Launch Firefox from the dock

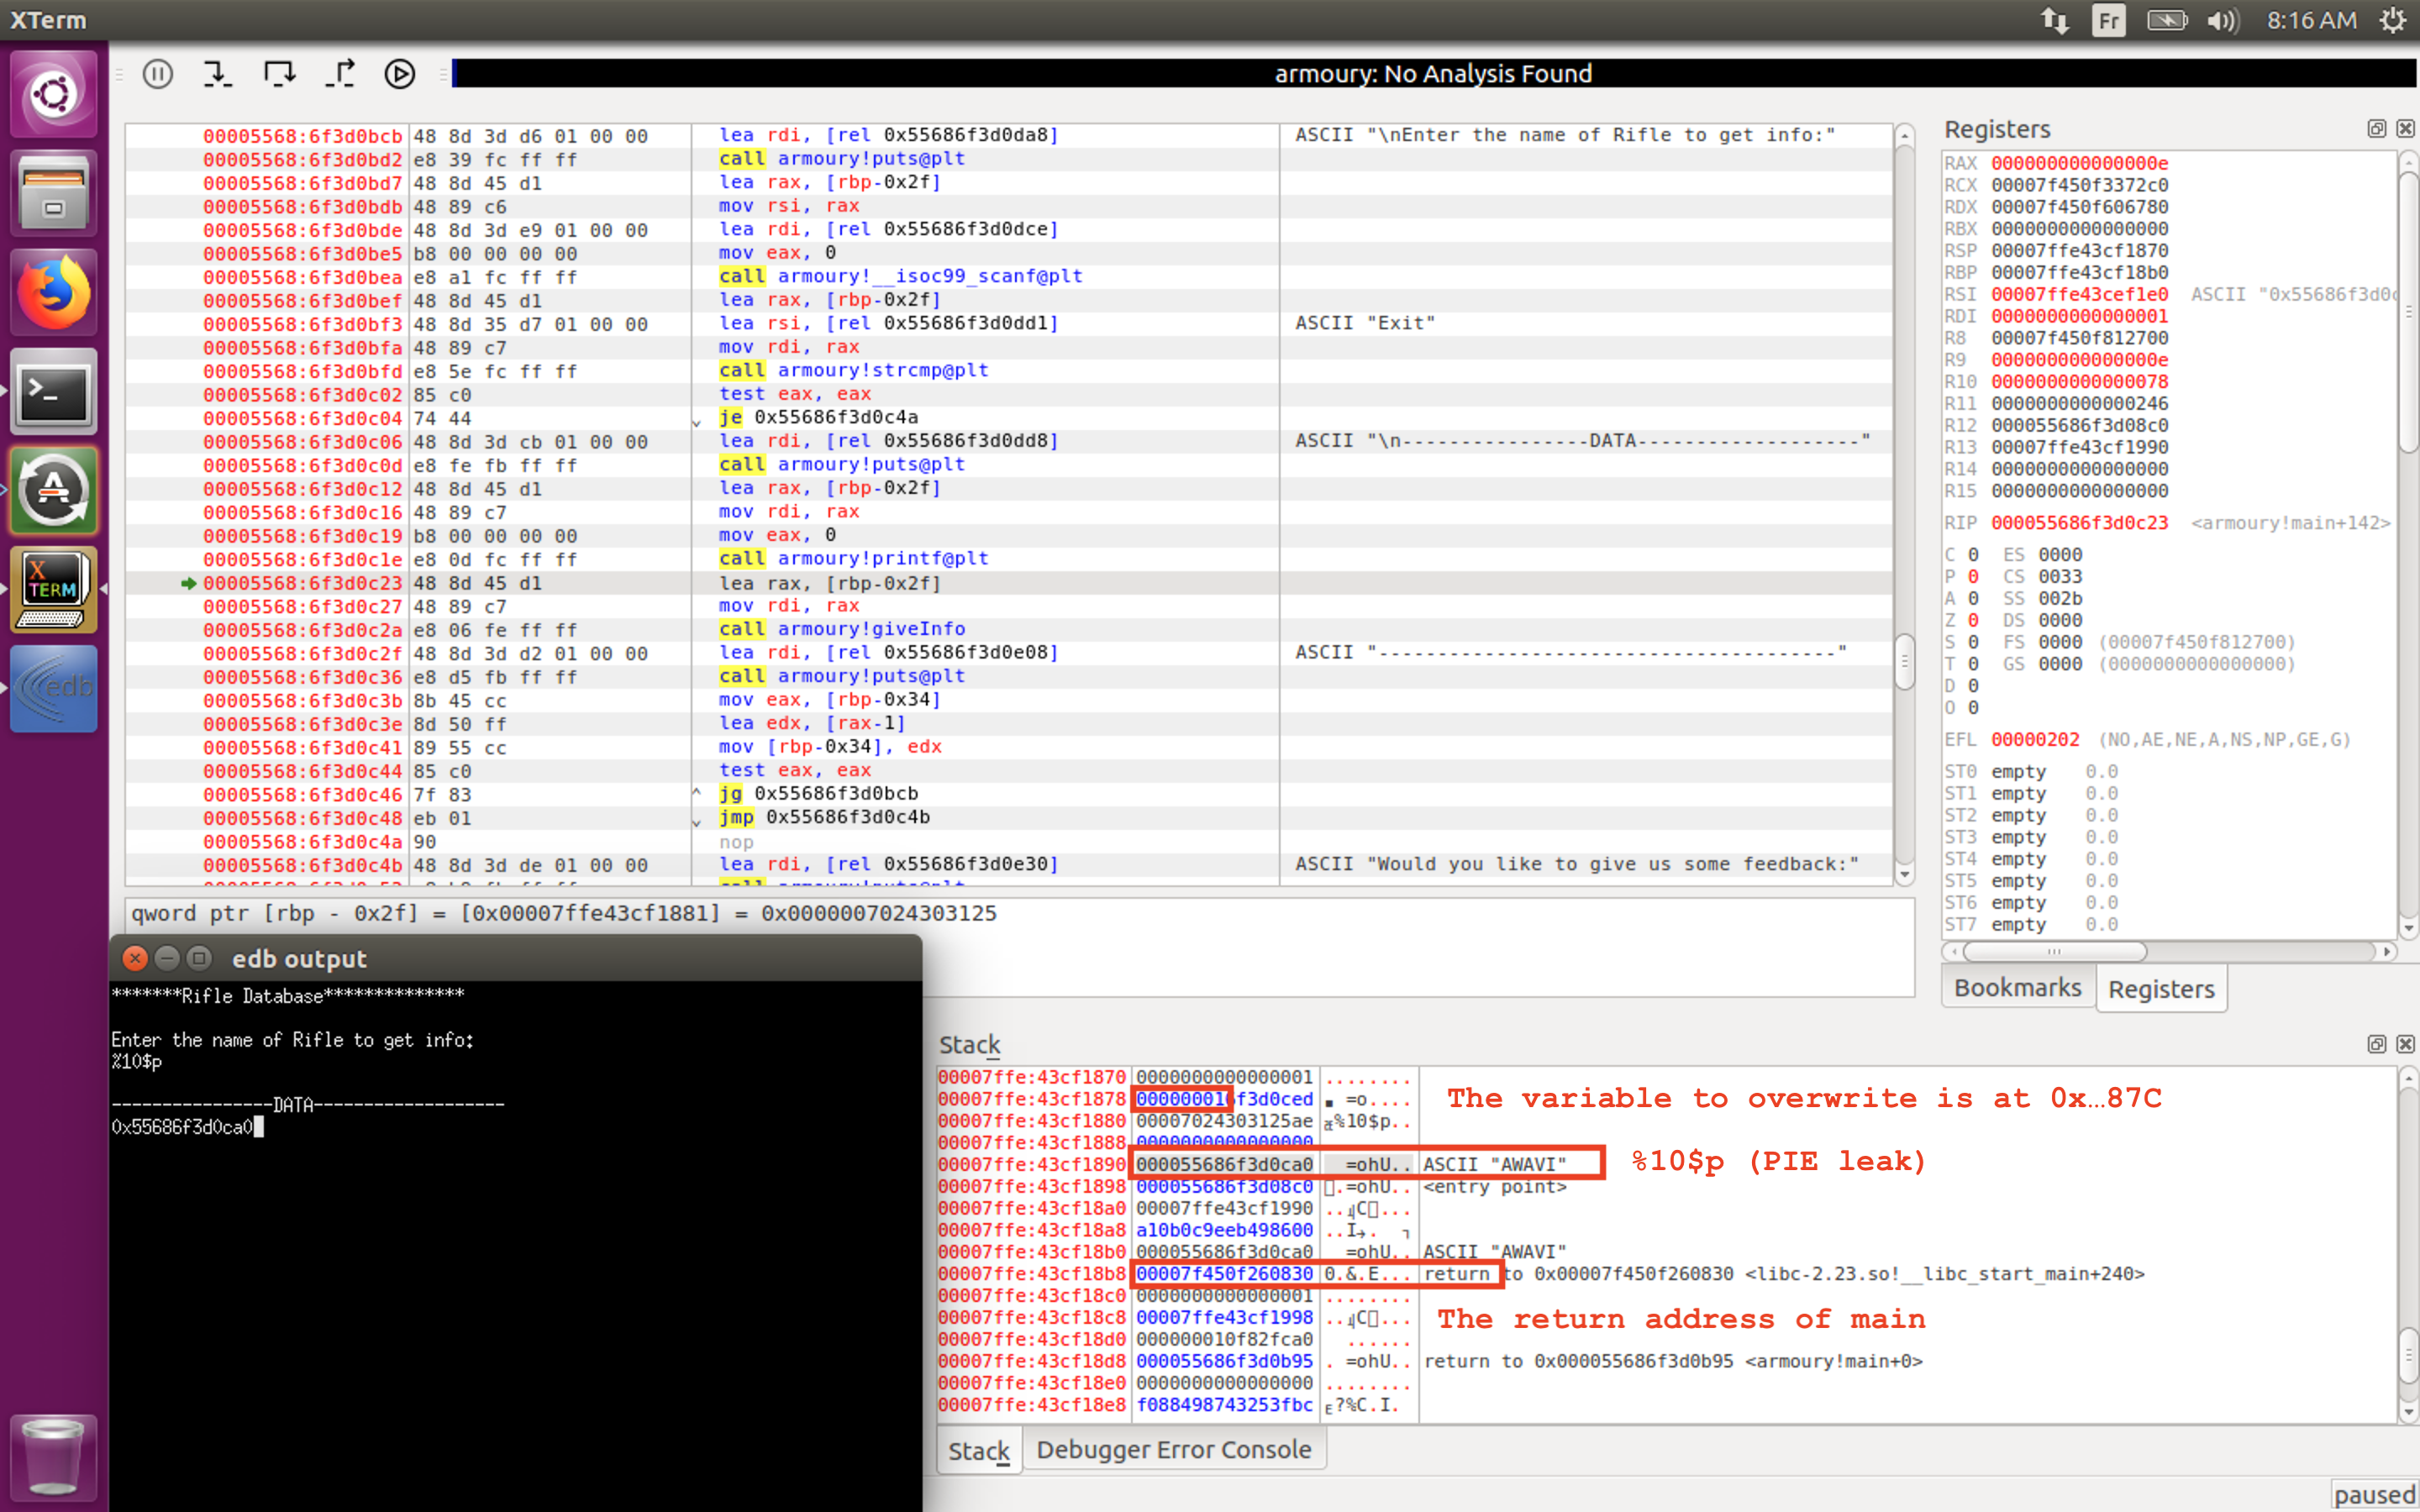(54, 292)
